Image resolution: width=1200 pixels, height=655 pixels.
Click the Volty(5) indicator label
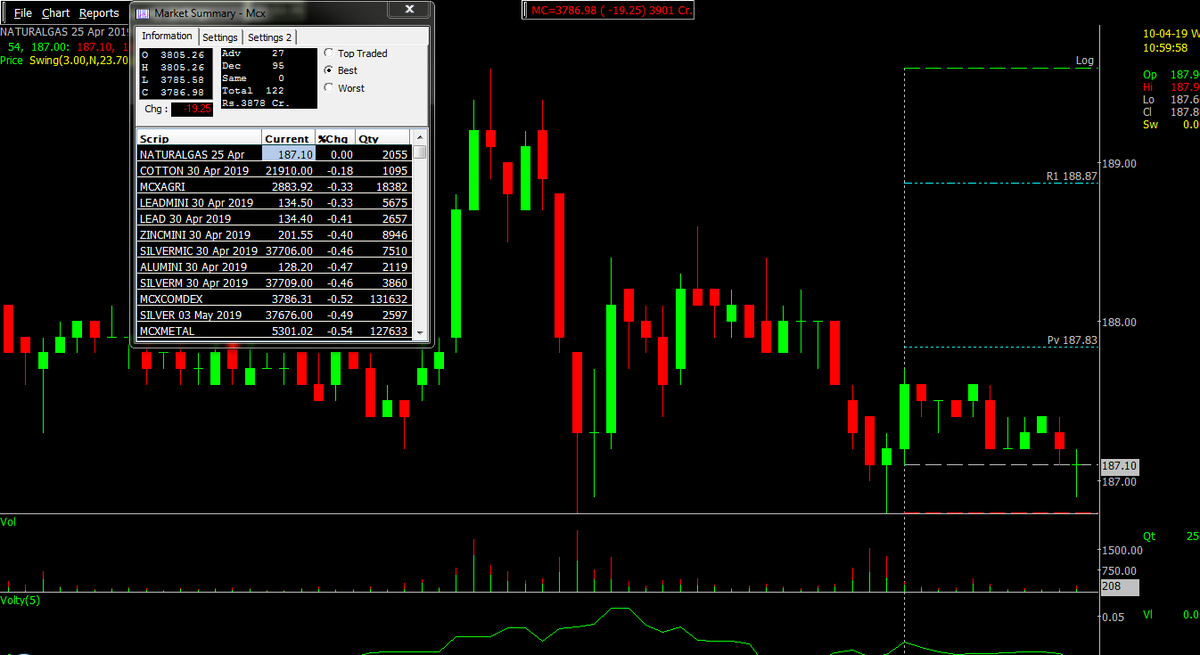pyautogui.click(x=18, y=600)
